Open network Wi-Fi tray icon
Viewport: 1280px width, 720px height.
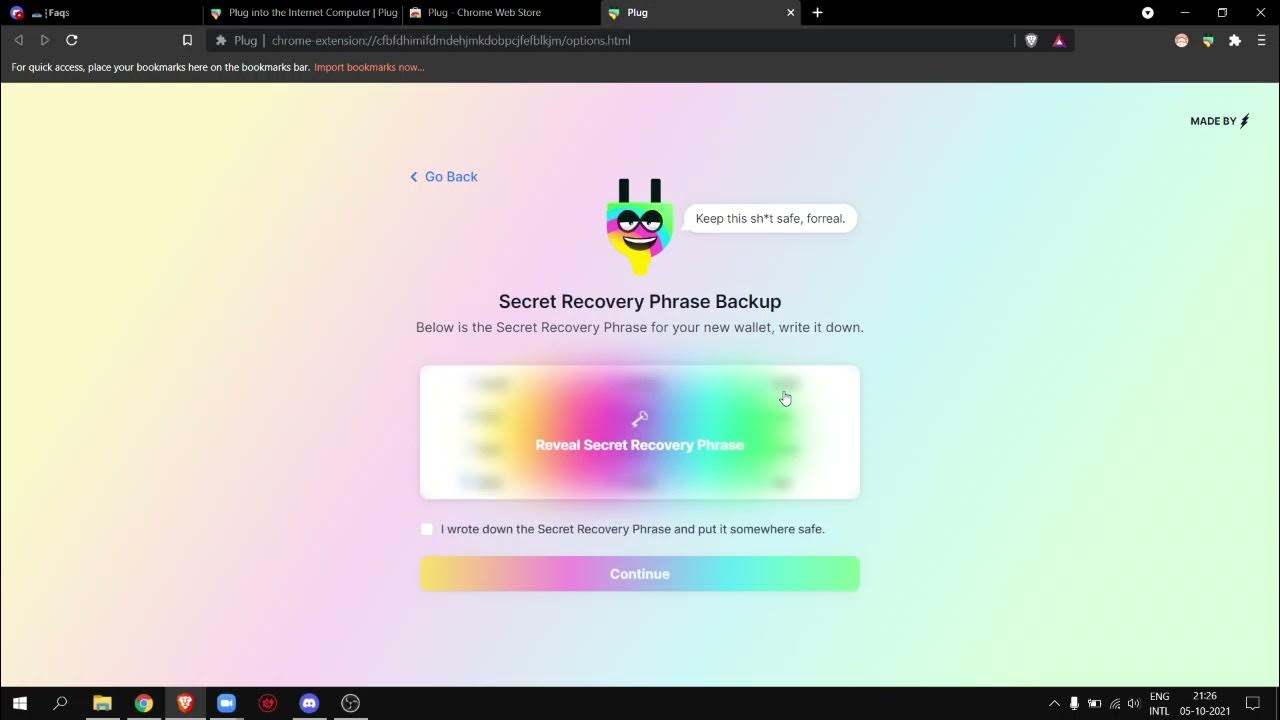tap(1115, 703)
